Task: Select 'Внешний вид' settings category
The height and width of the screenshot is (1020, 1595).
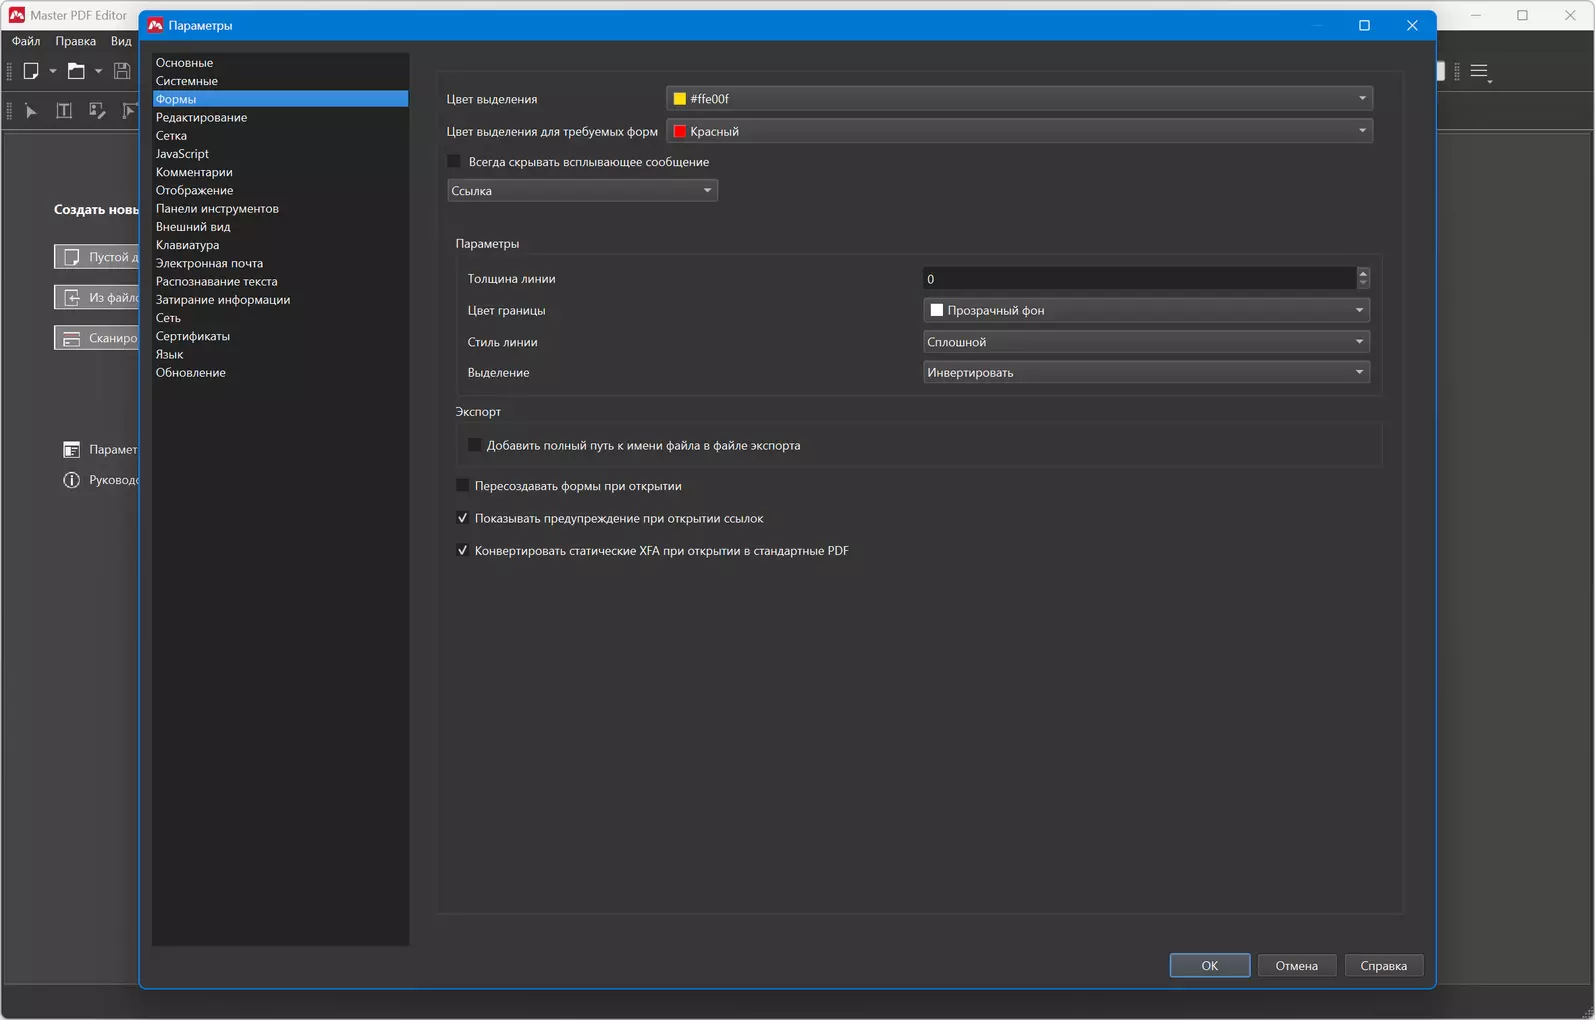Action: coord(280,227)
